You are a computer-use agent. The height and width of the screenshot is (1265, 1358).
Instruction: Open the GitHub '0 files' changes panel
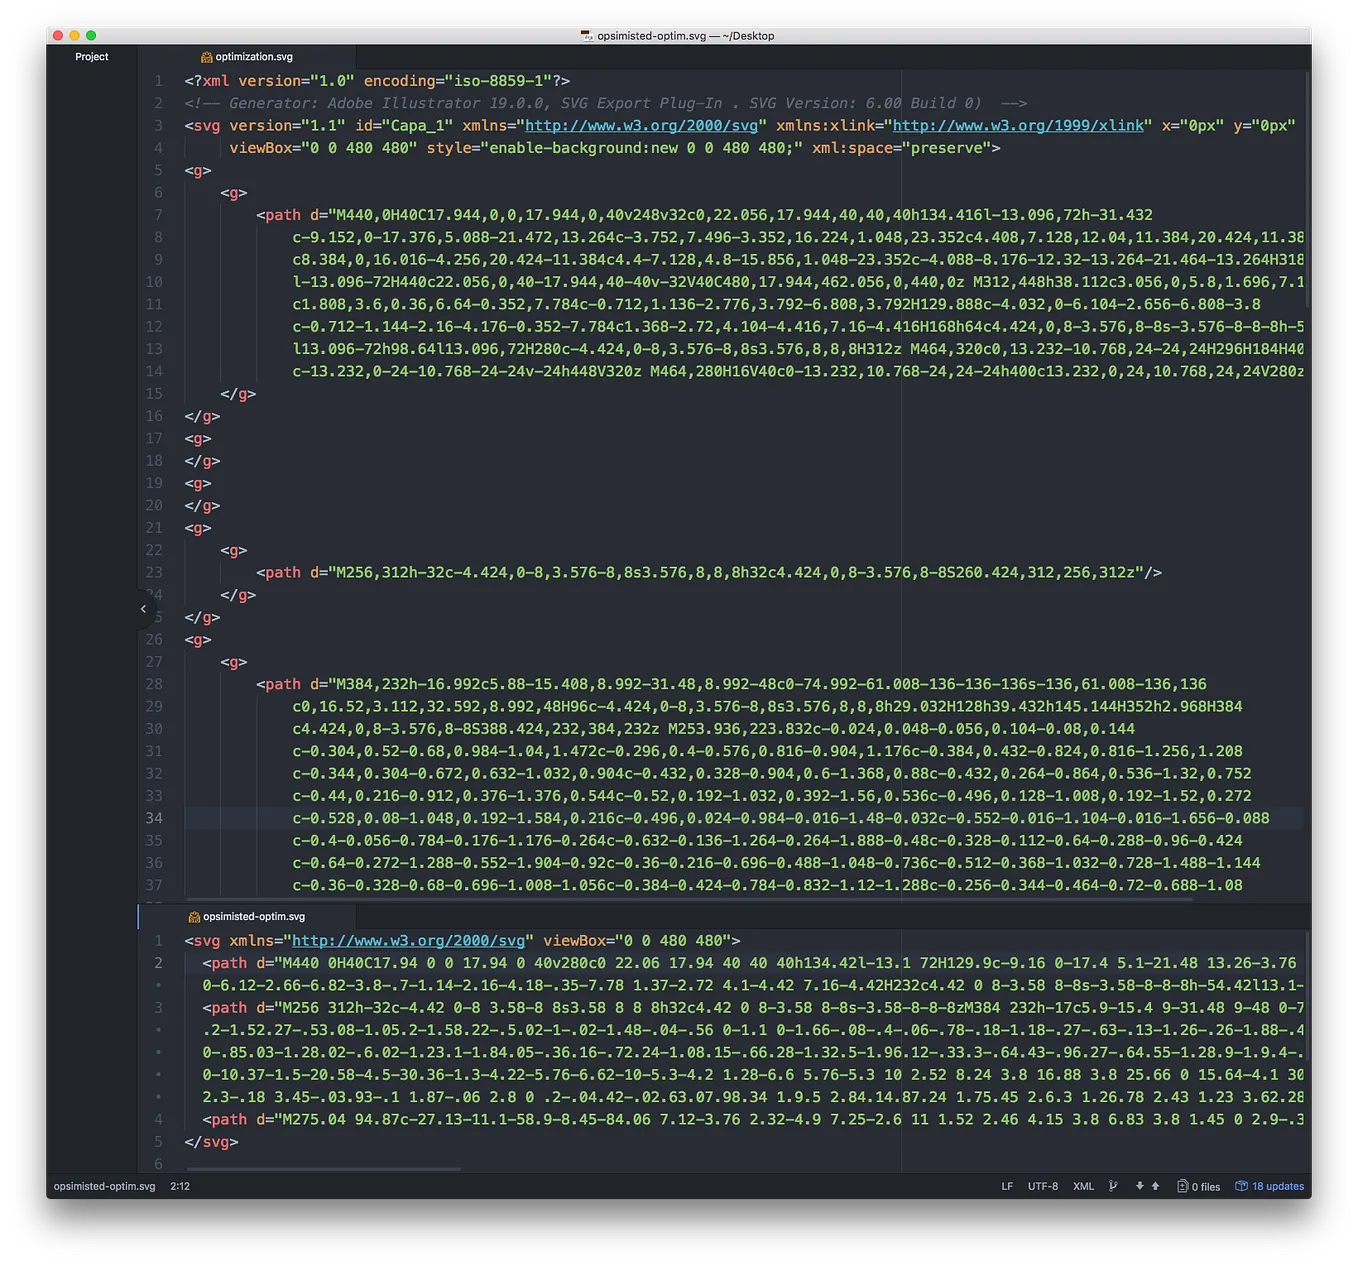coord(1197,1186)
